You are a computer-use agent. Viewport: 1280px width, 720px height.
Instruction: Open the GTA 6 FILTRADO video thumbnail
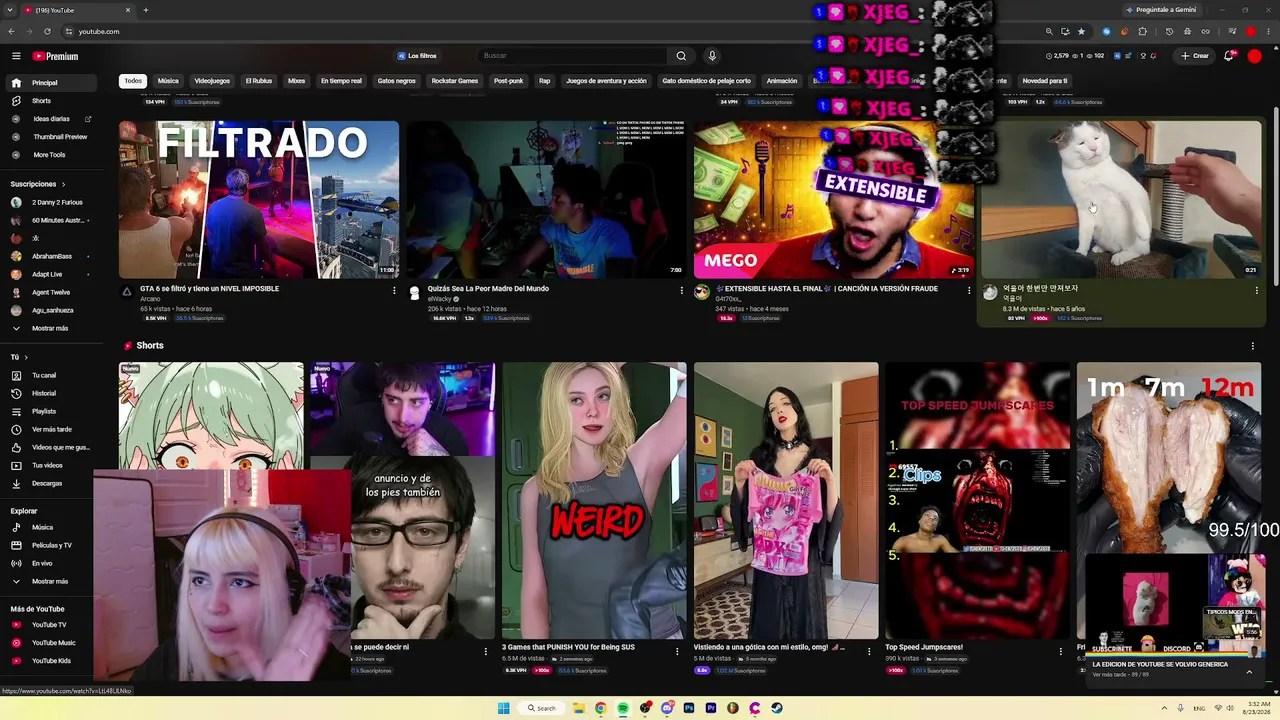click(259, 200)
